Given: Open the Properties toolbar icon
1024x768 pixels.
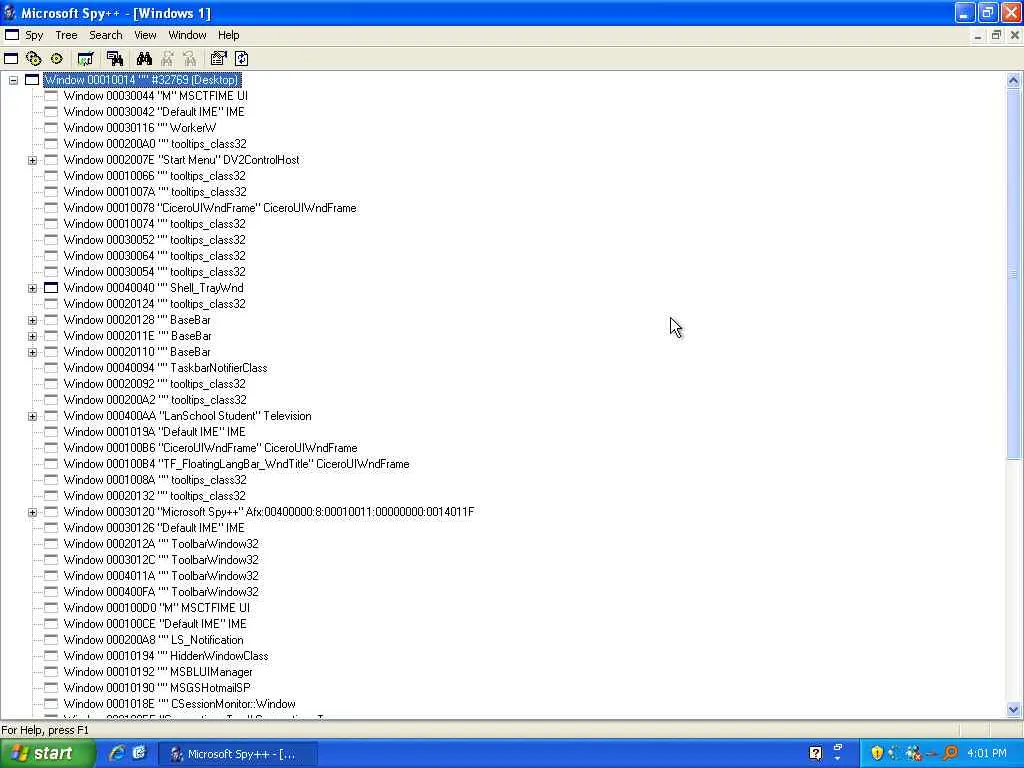Looking at the screenshot, I should (218, 59).
